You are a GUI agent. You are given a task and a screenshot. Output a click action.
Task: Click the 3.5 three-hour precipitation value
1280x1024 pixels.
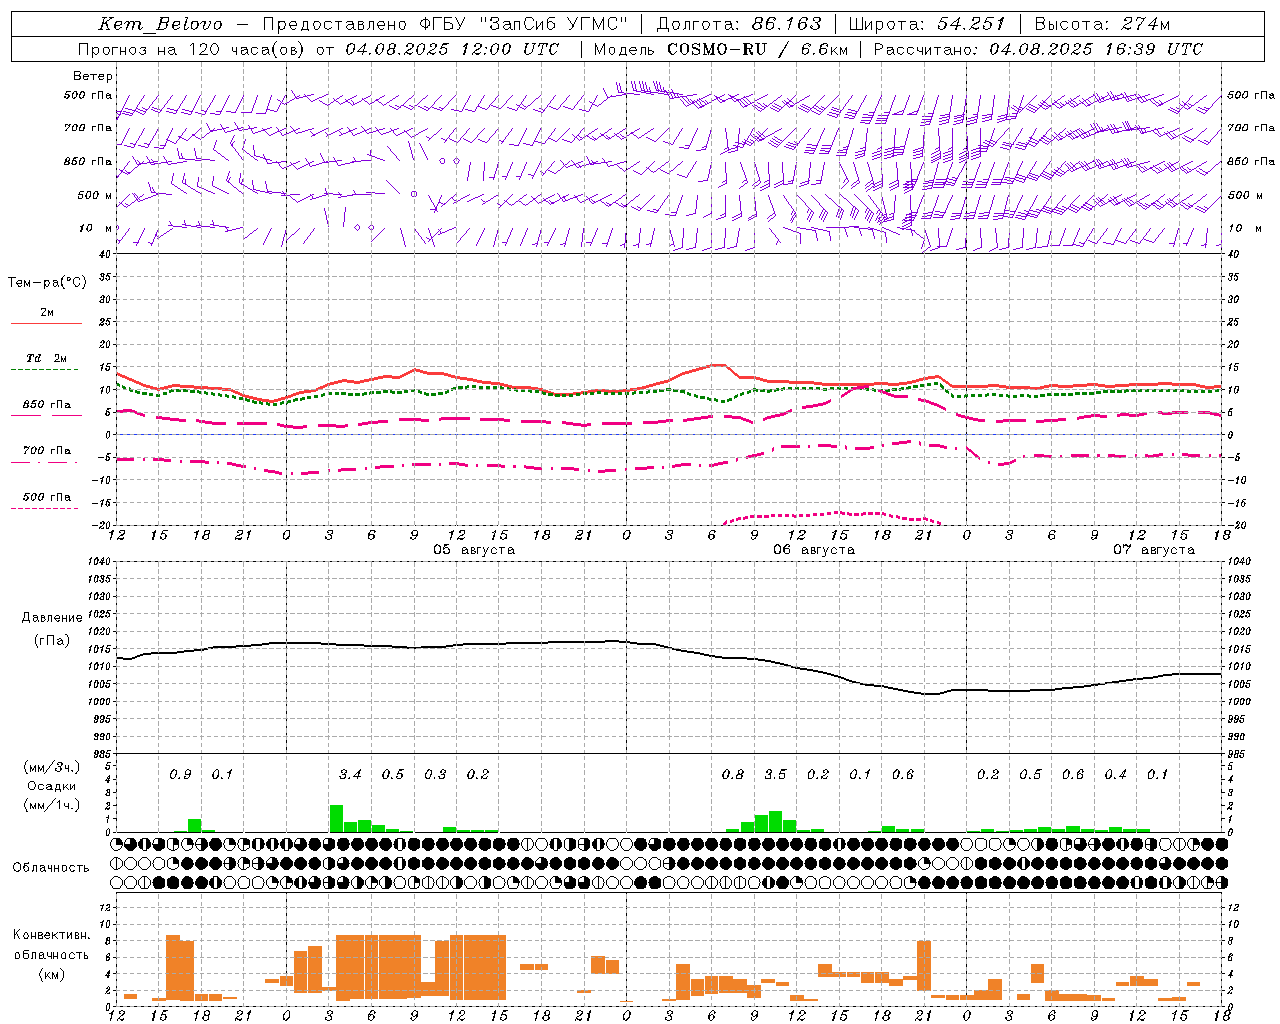click(x=775, y=775)
